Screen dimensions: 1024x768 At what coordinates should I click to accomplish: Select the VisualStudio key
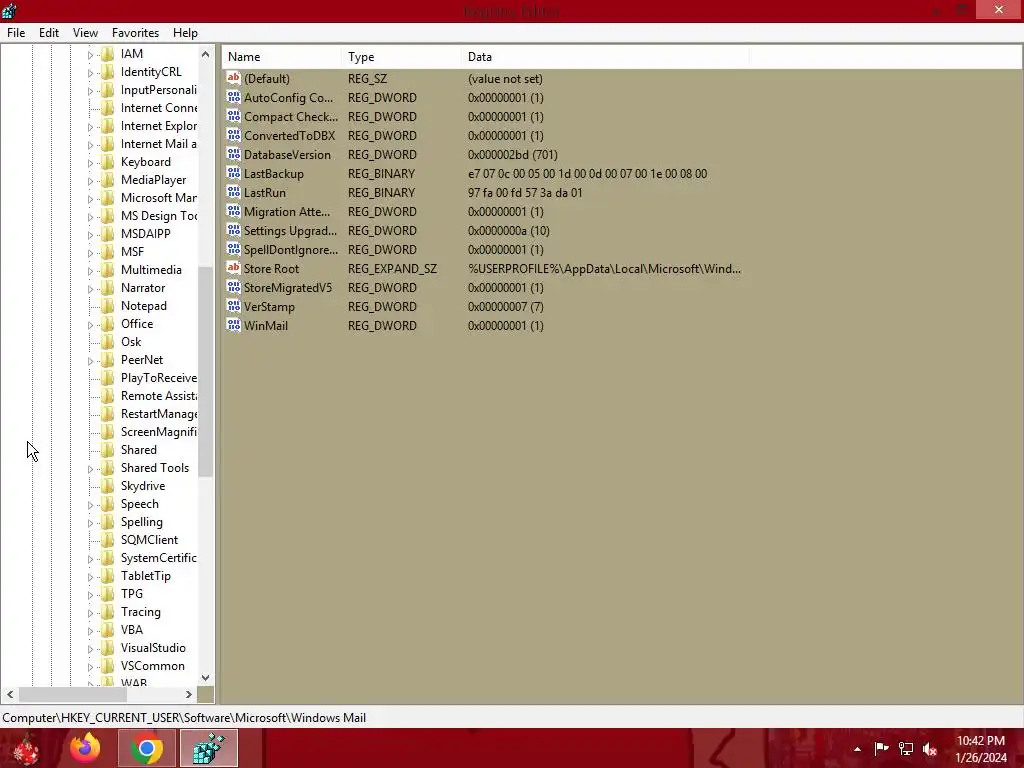(x=153, y=648)
